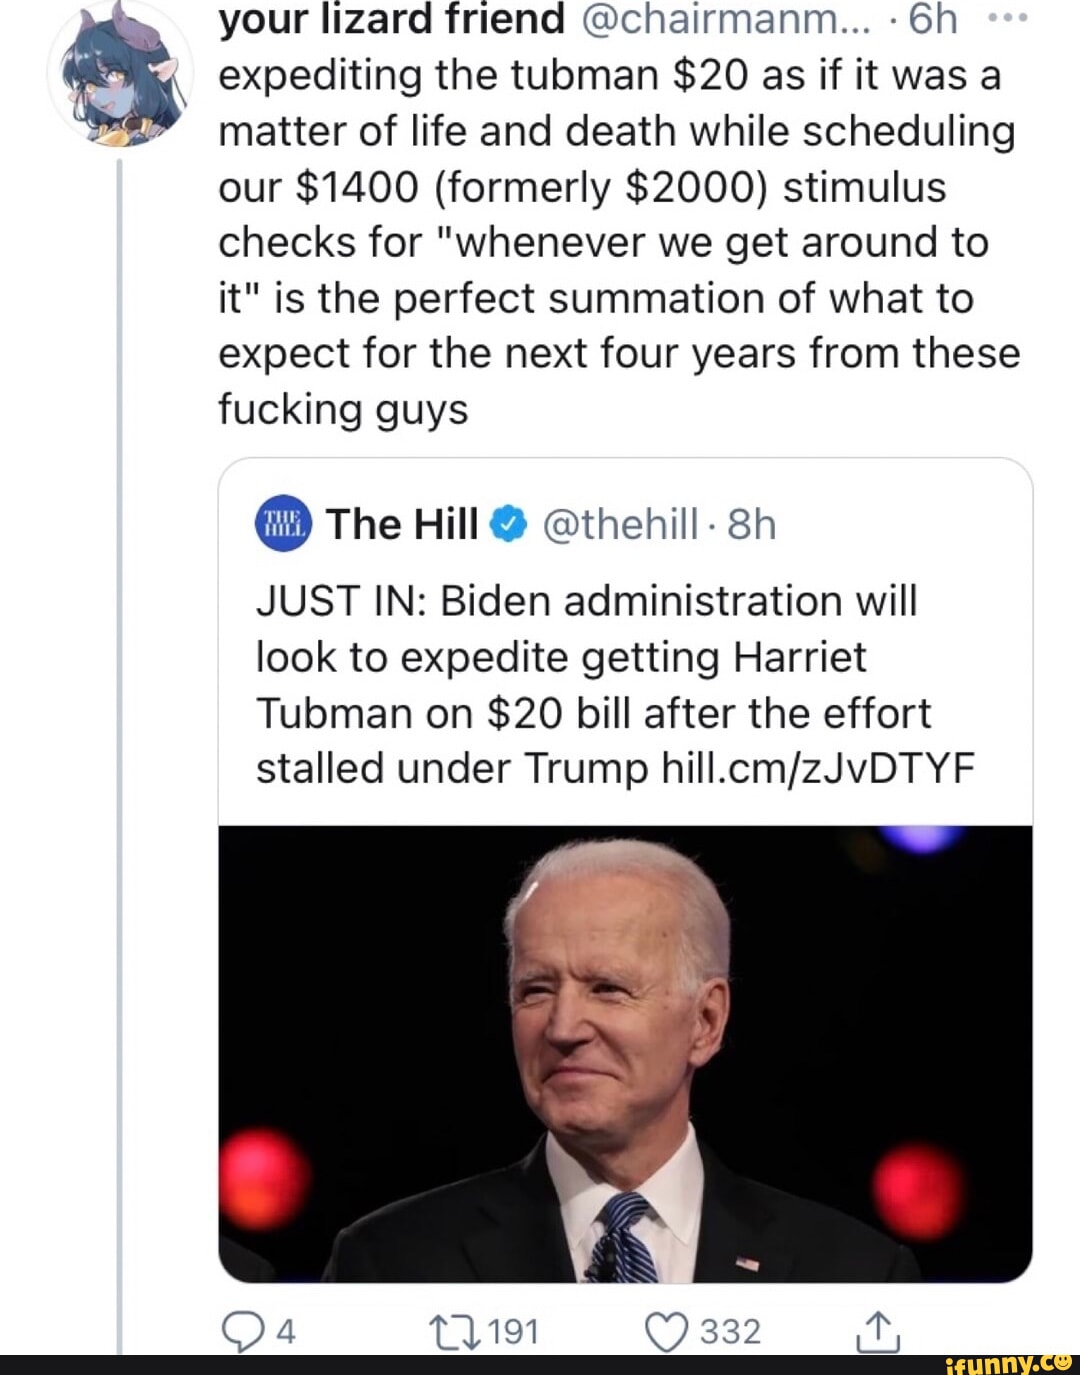Viewport: 1080px width, 1375px height.
Task: Click The Hill's blue verified badge
Action: click(509, 524)
